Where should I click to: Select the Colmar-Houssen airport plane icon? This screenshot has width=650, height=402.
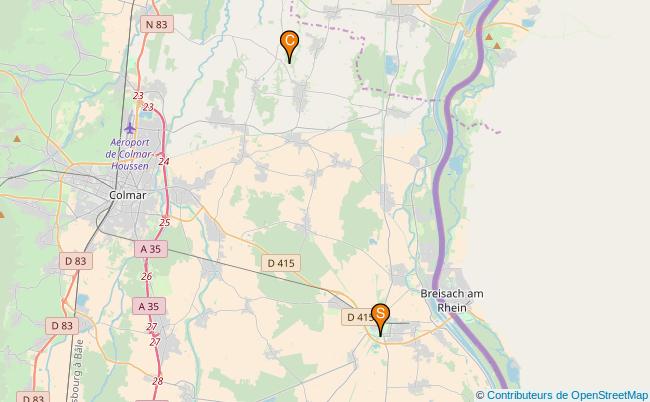point(130,128)
